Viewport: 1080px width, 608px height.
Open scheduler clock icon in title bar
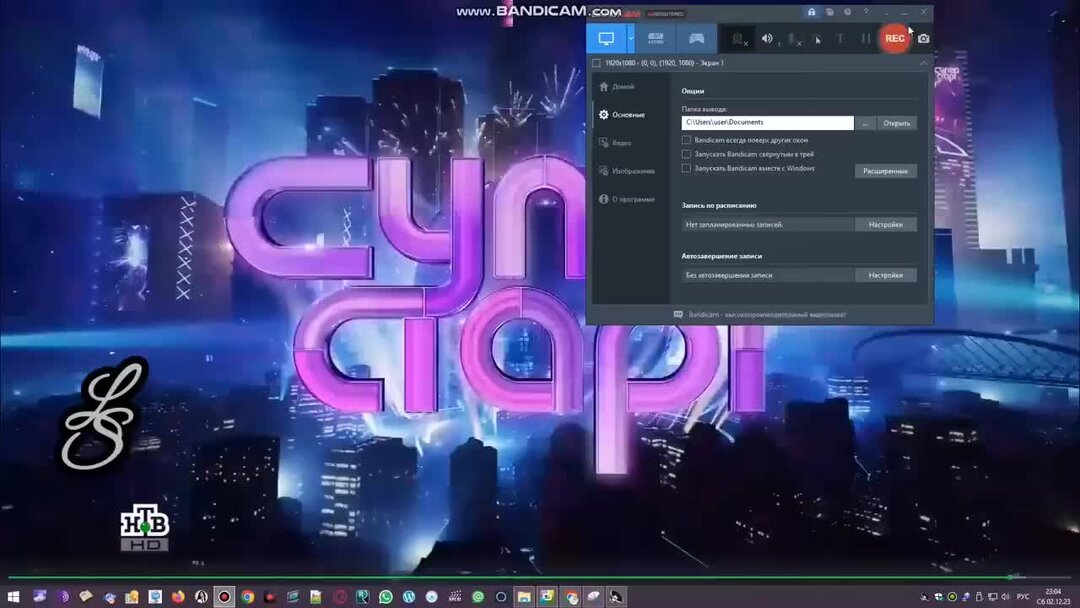tap(848, 12)
